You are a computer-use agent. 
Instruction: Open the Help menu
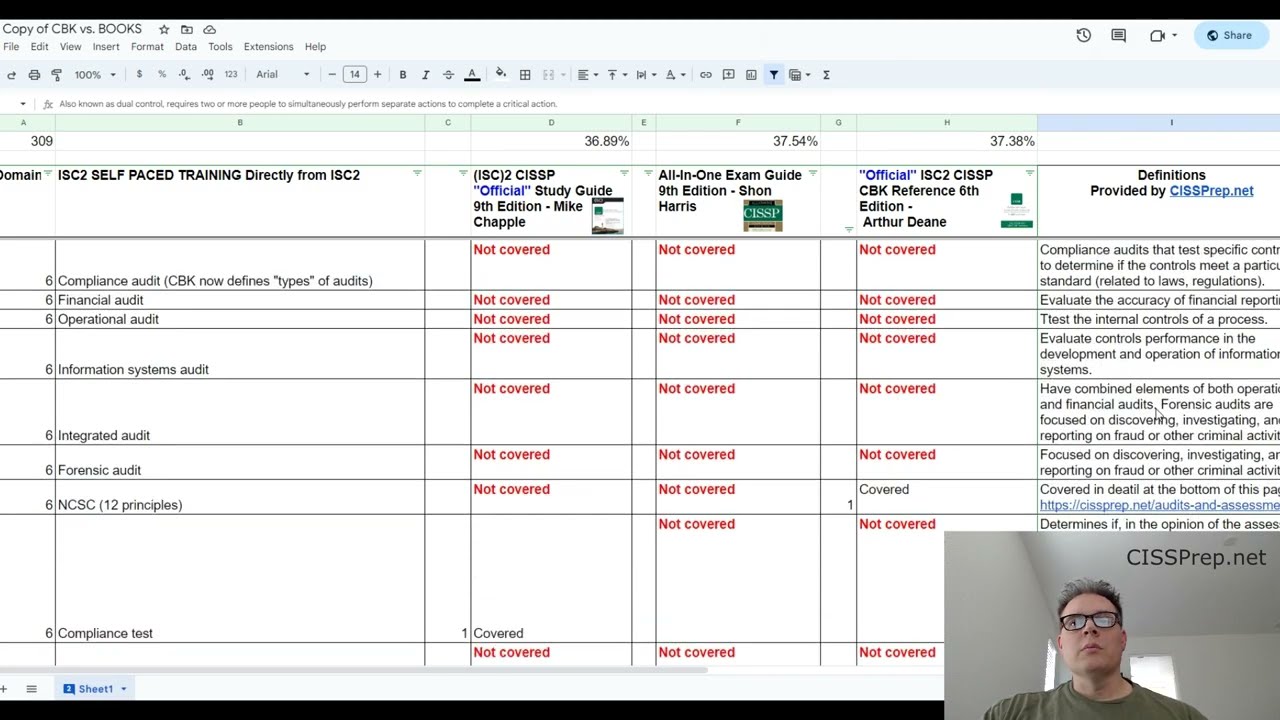click(315, 47)
